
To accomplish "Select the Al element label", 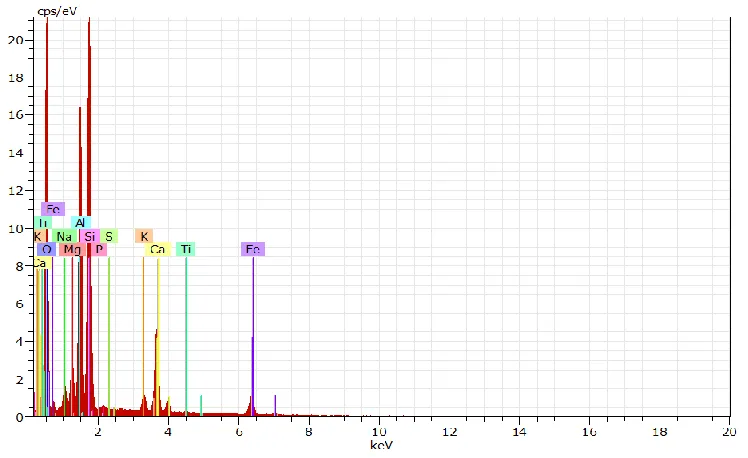I will point(81,223).
